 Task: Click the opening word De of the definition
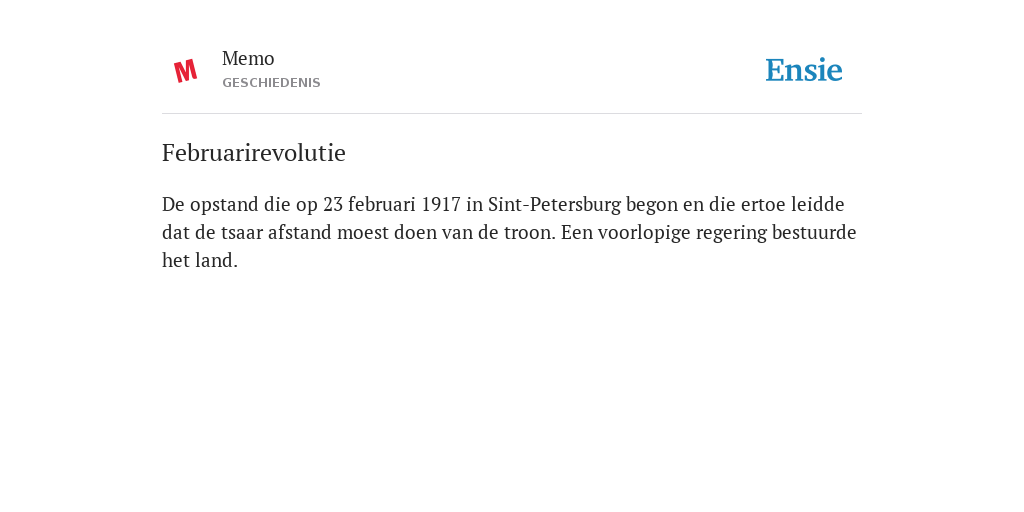coord(174,204)
